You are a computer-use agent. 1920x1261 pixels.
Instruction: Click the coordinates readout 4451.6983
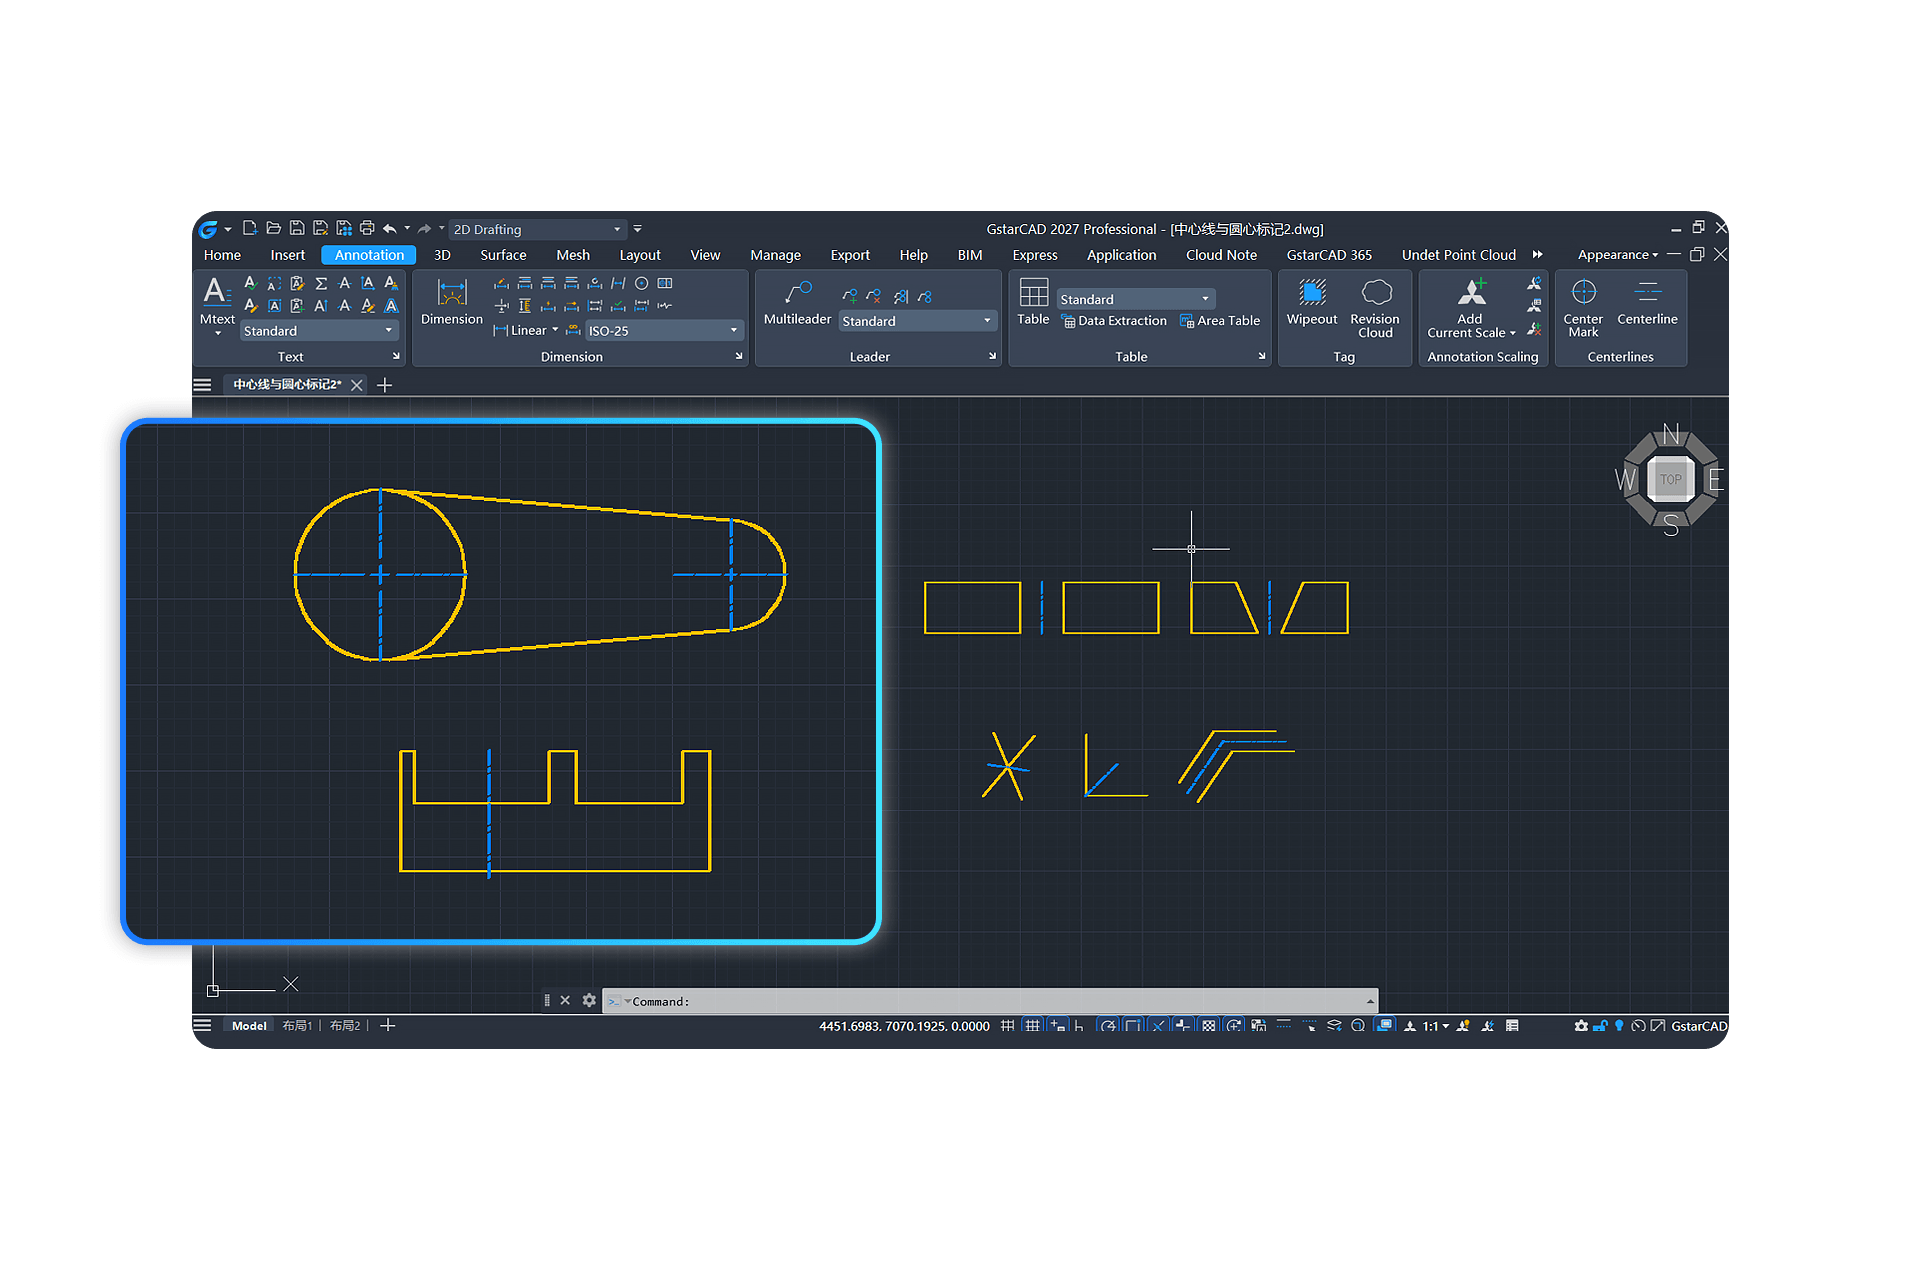904,1026
